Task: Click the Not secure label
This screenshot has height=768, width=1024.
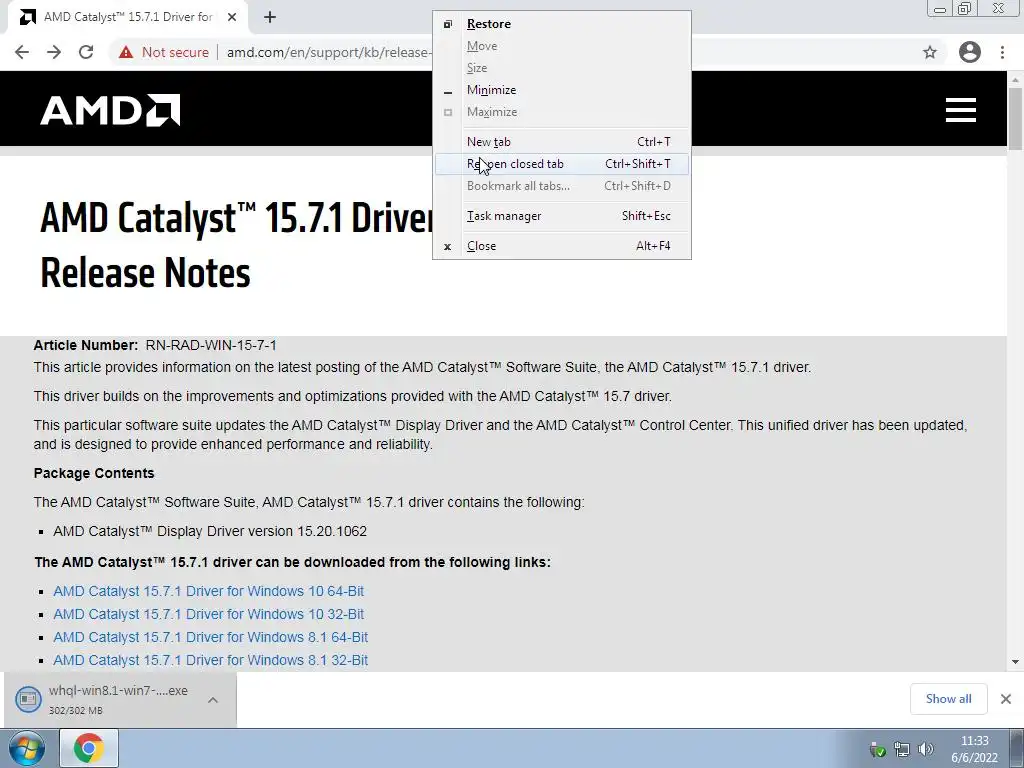Action: coord(175,52)
